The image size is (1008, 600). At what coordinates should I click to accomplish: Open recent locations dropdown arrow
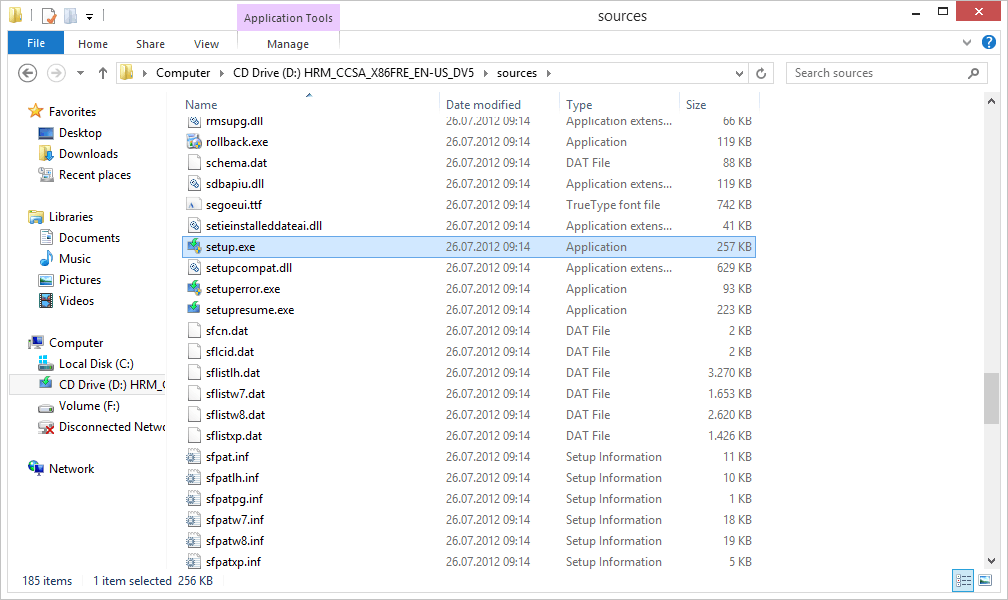[x=80, y=73]
